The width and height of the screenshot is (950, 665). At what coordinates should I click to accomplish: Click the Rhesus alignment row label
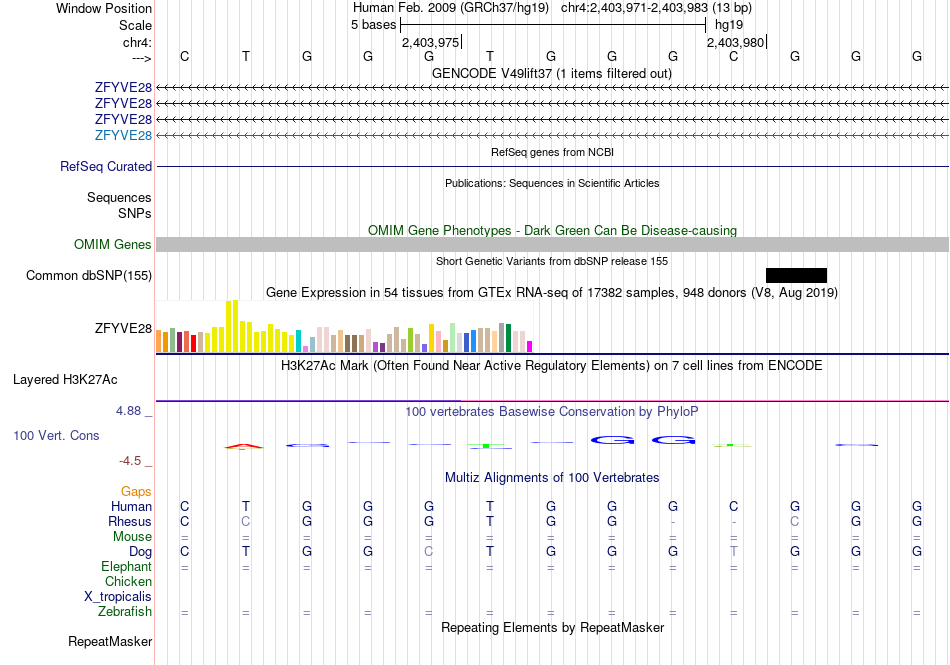(x=130, y=521)
